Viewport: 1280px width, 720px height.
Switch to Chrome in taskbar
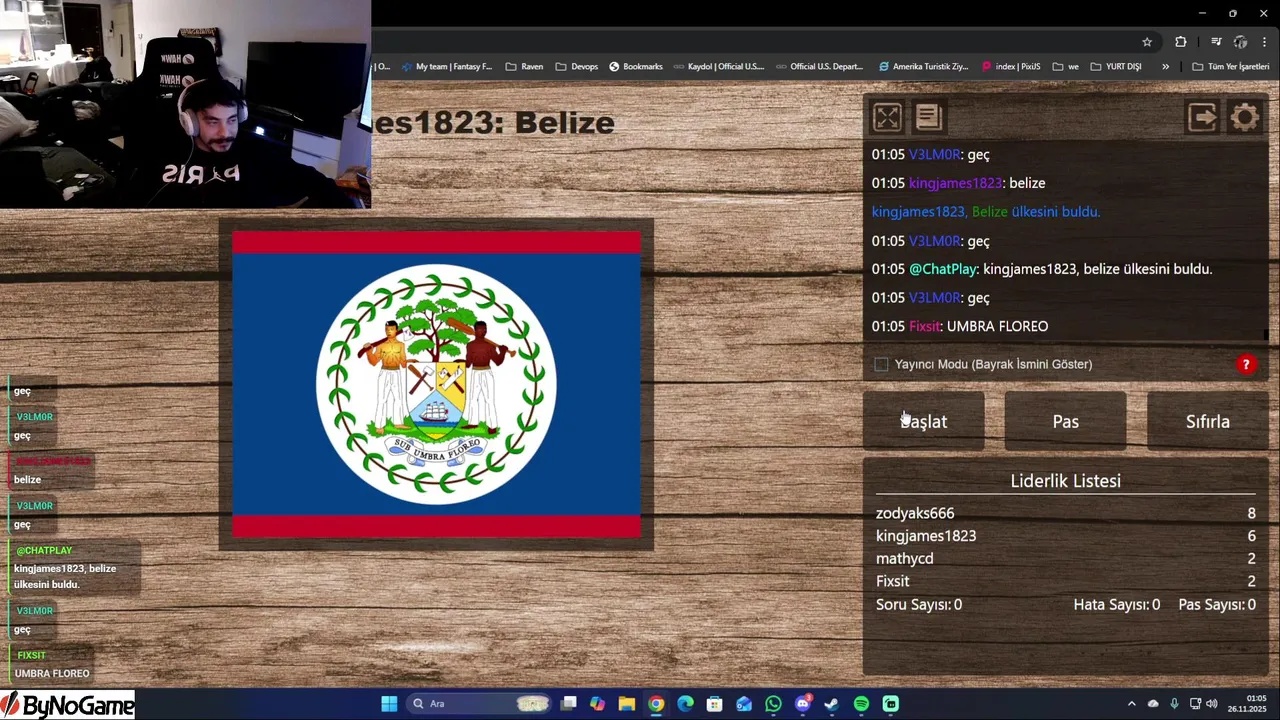(x=656, y=704)
